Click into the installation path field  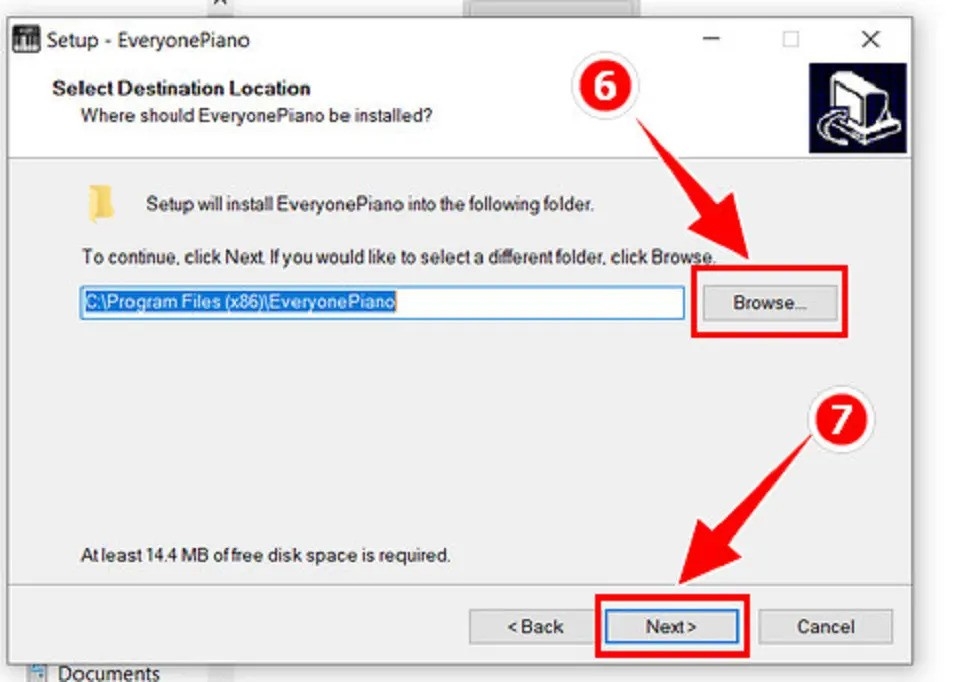[382, 302]
